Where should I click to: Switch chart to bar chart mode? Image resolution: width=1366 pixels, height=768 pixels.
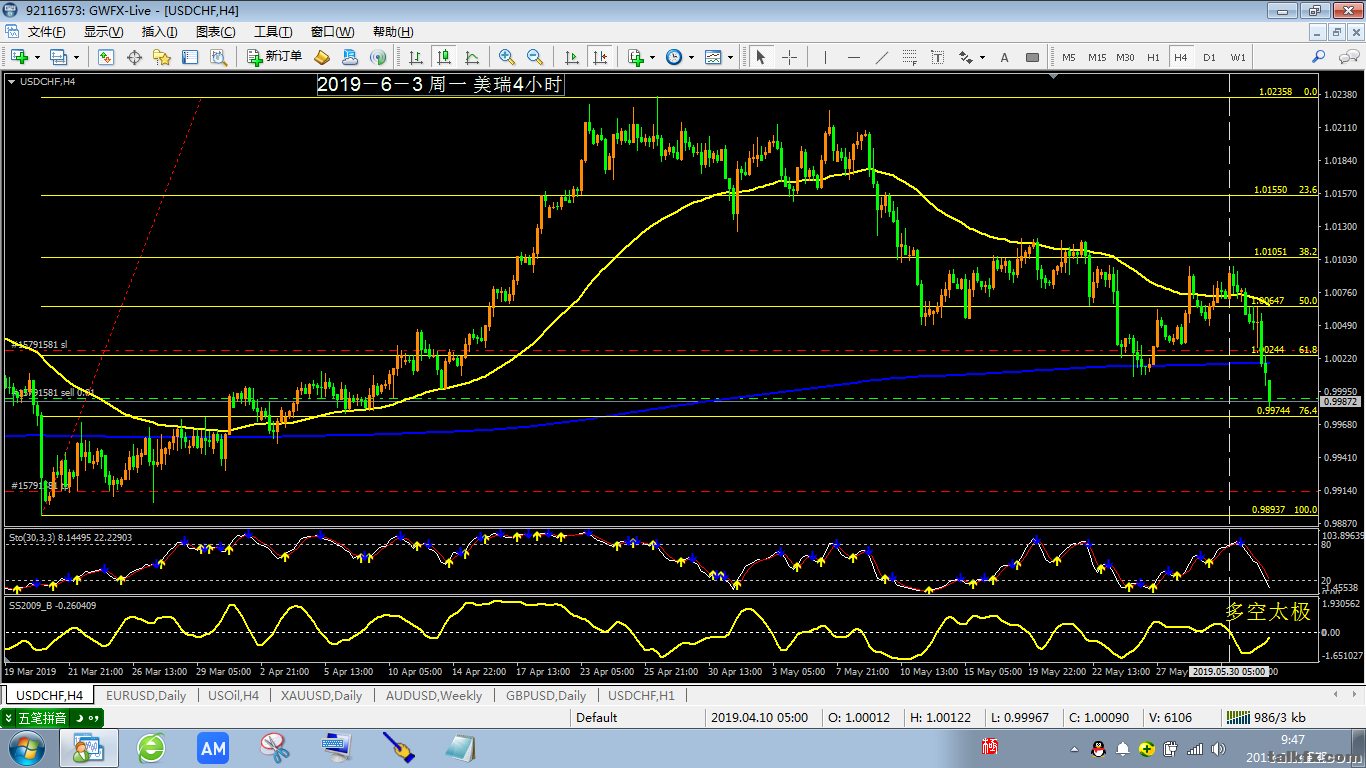point(416,57)
